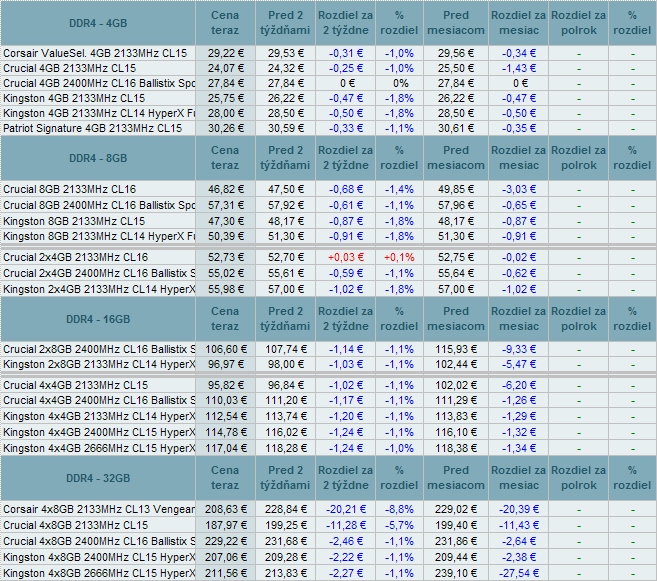Select the current price 187,97 € cell
657x581 pixels.
coord(225,525)
